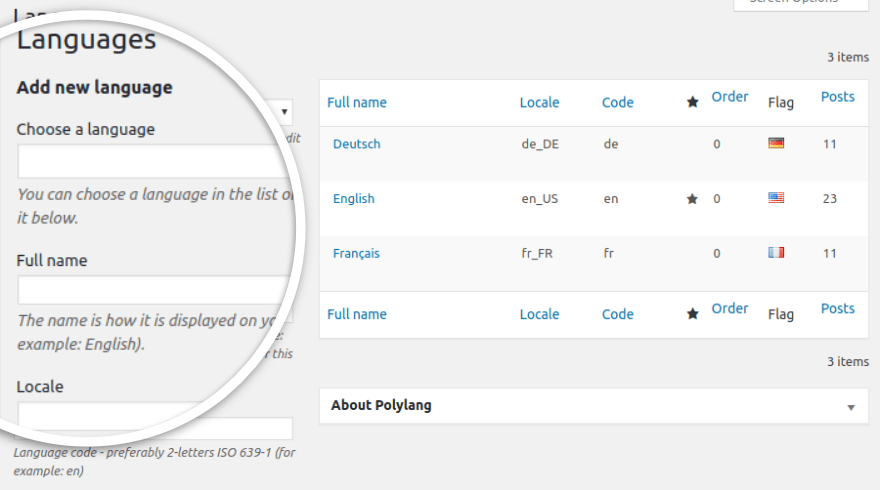Sort by Posts in table header
The image size is (880, 490).
coord(837,97)
